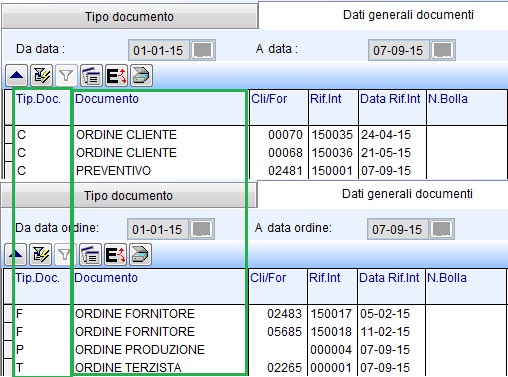Switch to the upper 'Tipo documento' tab
This screenshot has height=377, width=508.
coord(129,17)
